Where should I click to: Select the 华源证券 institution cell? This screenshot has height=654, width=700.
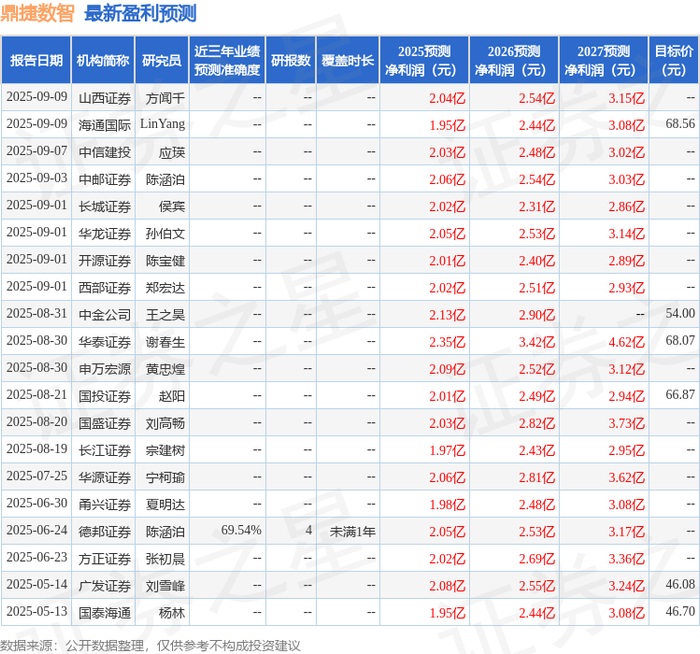click(x=104, y=478)
